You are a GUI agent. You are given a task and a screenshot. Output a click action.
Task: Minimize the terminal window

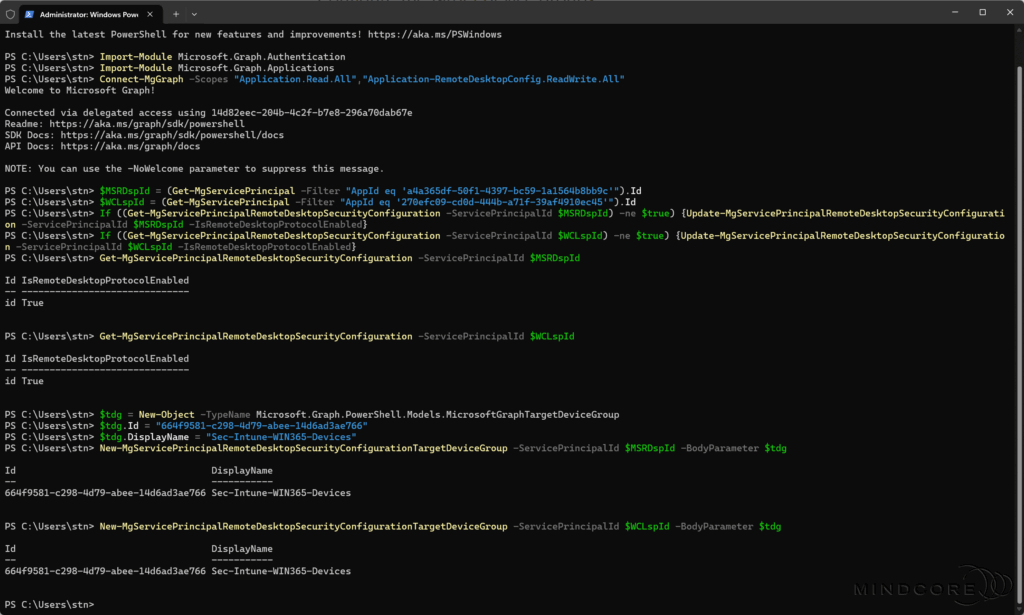point(955,12)
